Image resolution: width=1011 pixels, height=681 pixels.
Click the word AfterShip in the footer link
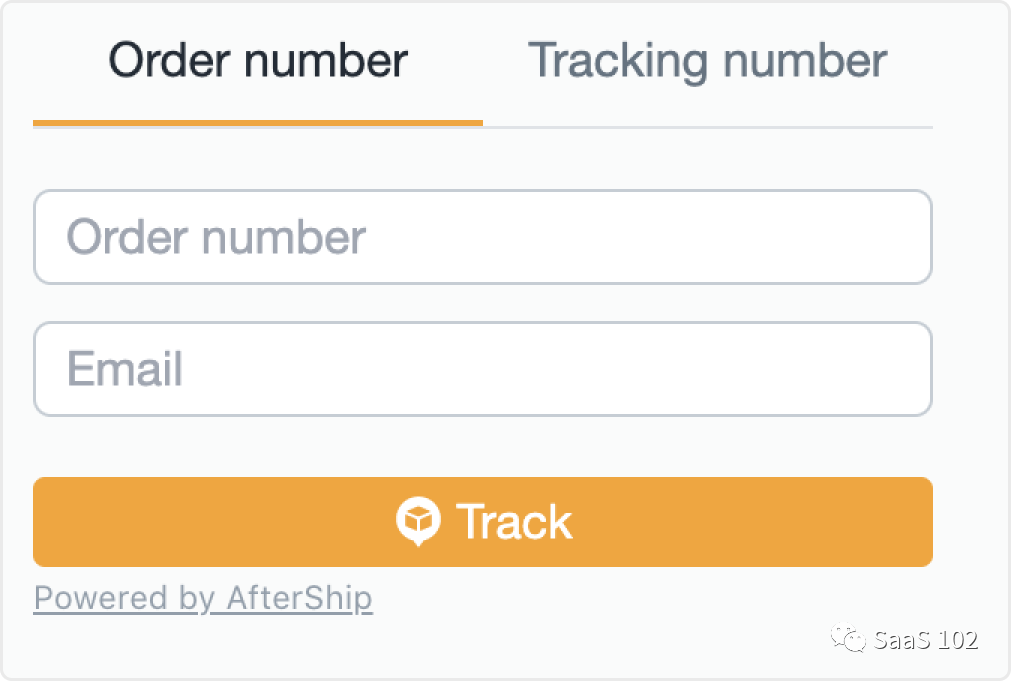coord(300,598)
